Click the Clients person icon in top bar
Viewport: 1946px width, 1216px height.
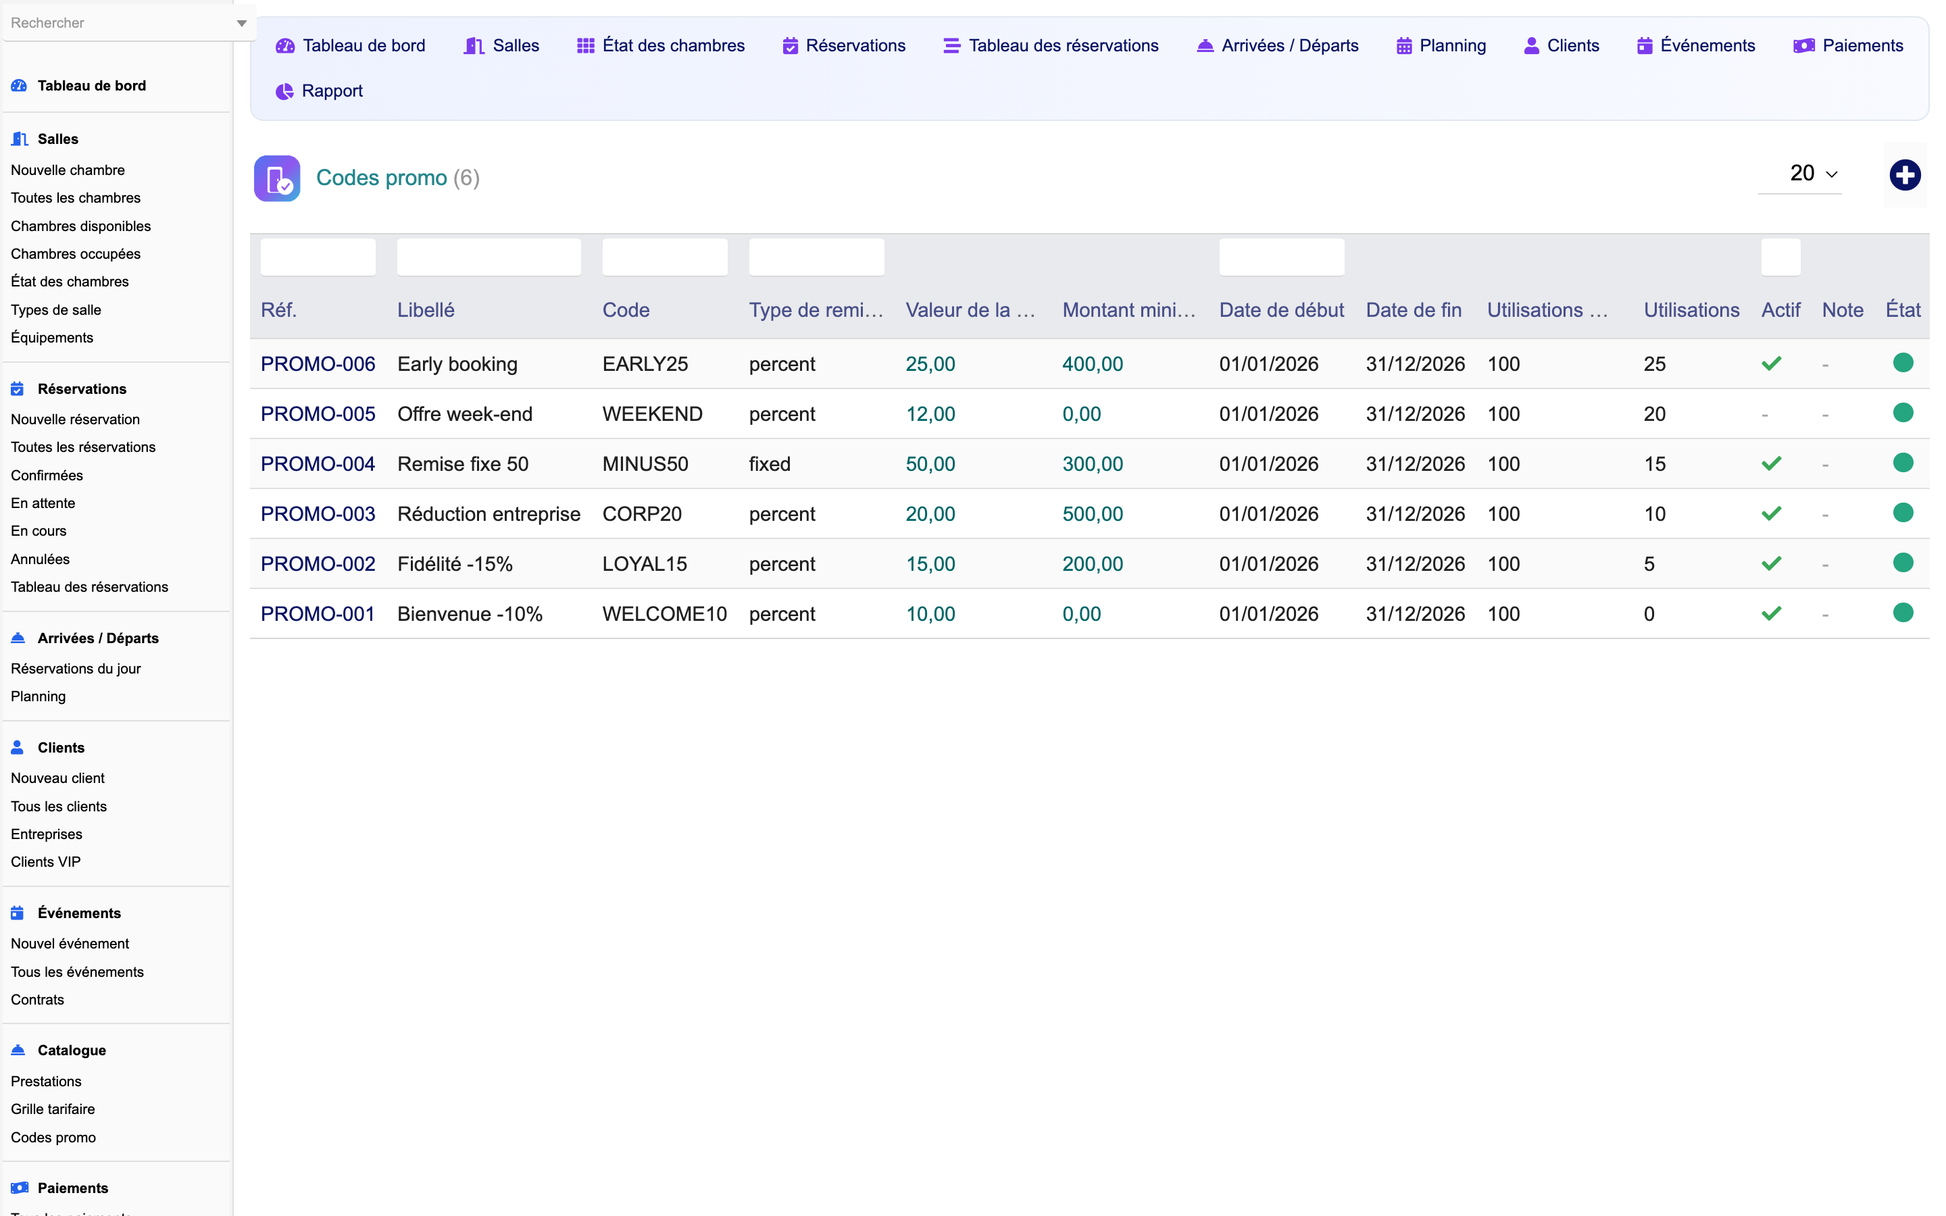pyautogui.click(x=1531, y=46)
